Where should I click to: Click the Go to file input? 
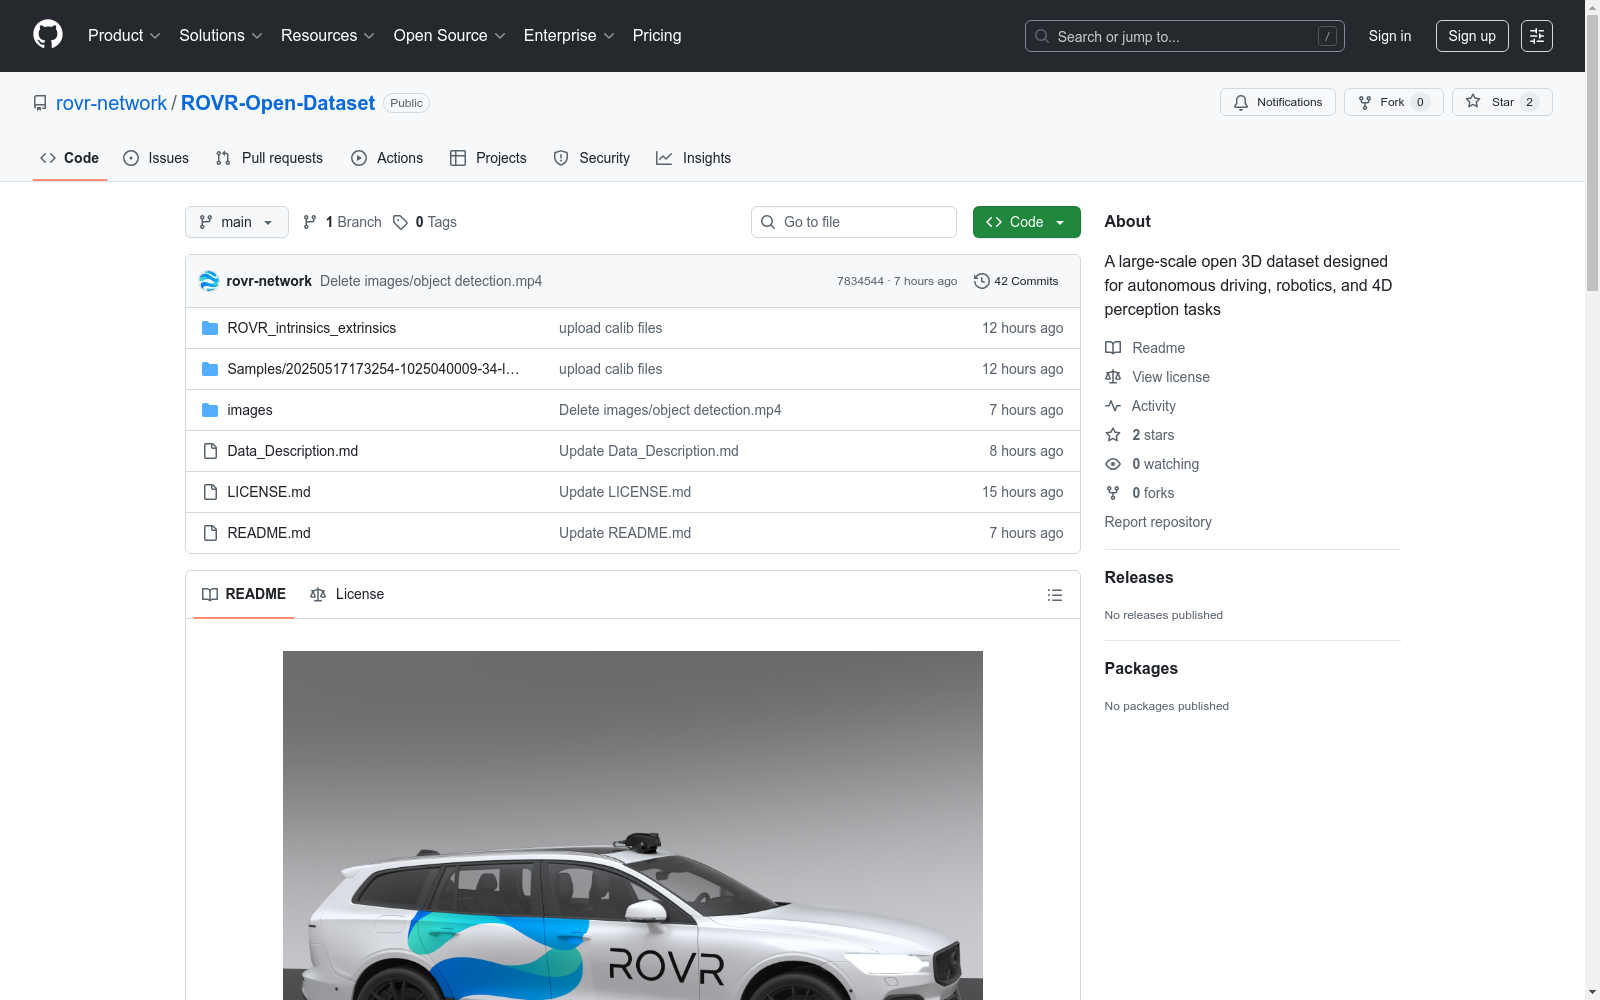(x=854, y=222)
